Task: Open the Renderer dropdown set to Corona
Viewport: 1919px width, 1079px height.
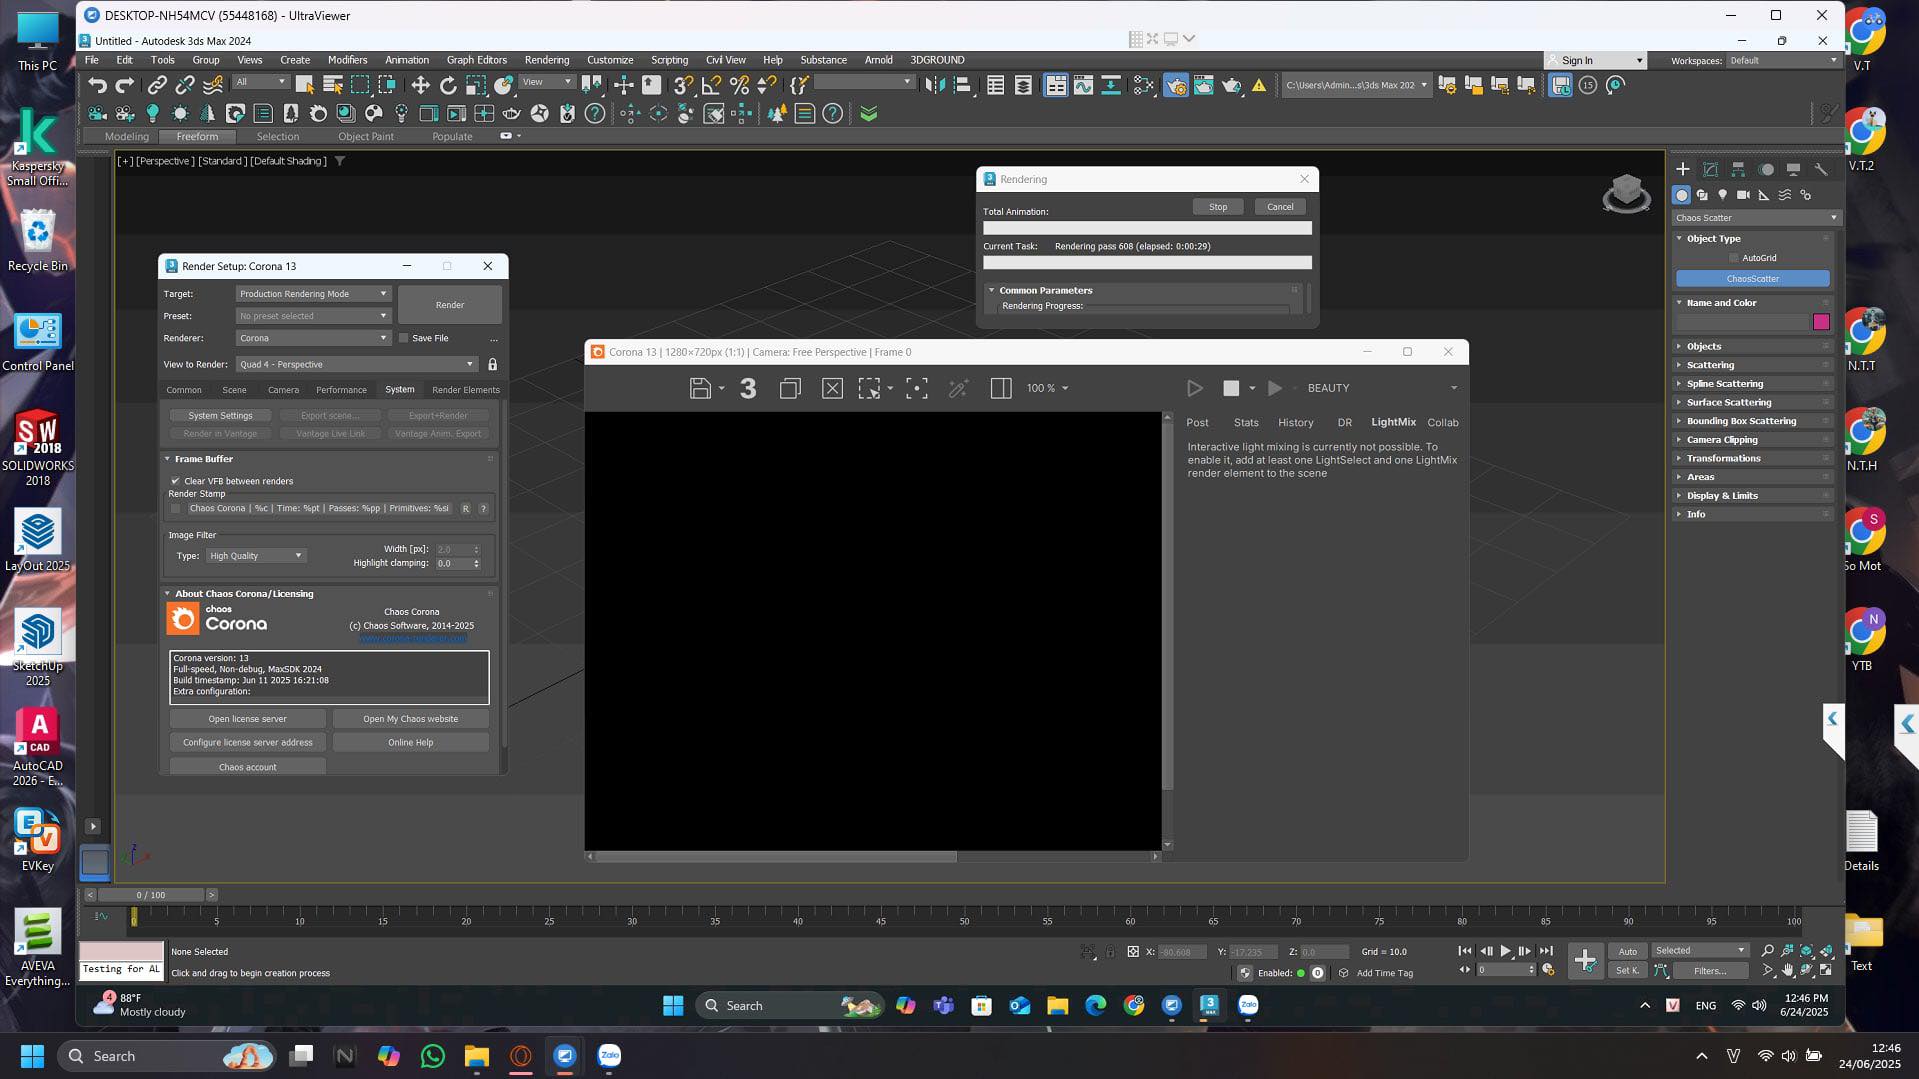Action: pos(312,338)
